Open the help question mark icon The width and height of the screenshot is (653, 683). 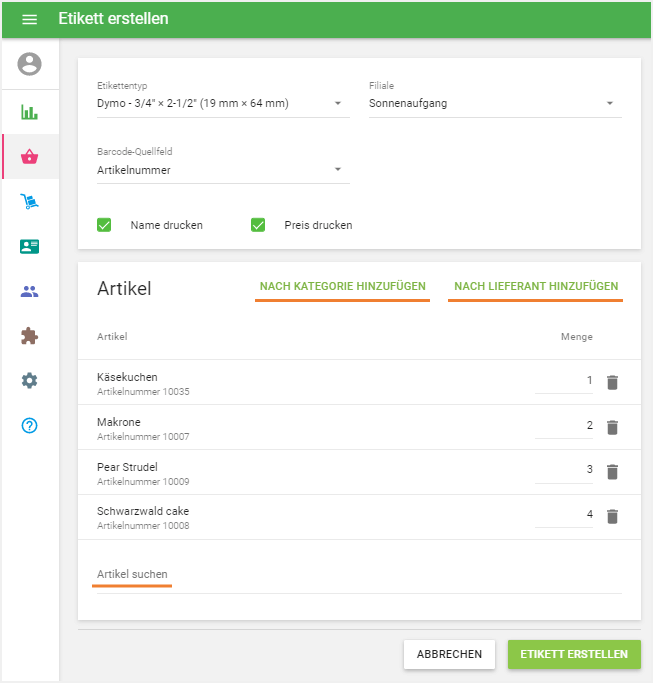coord(30,425)
